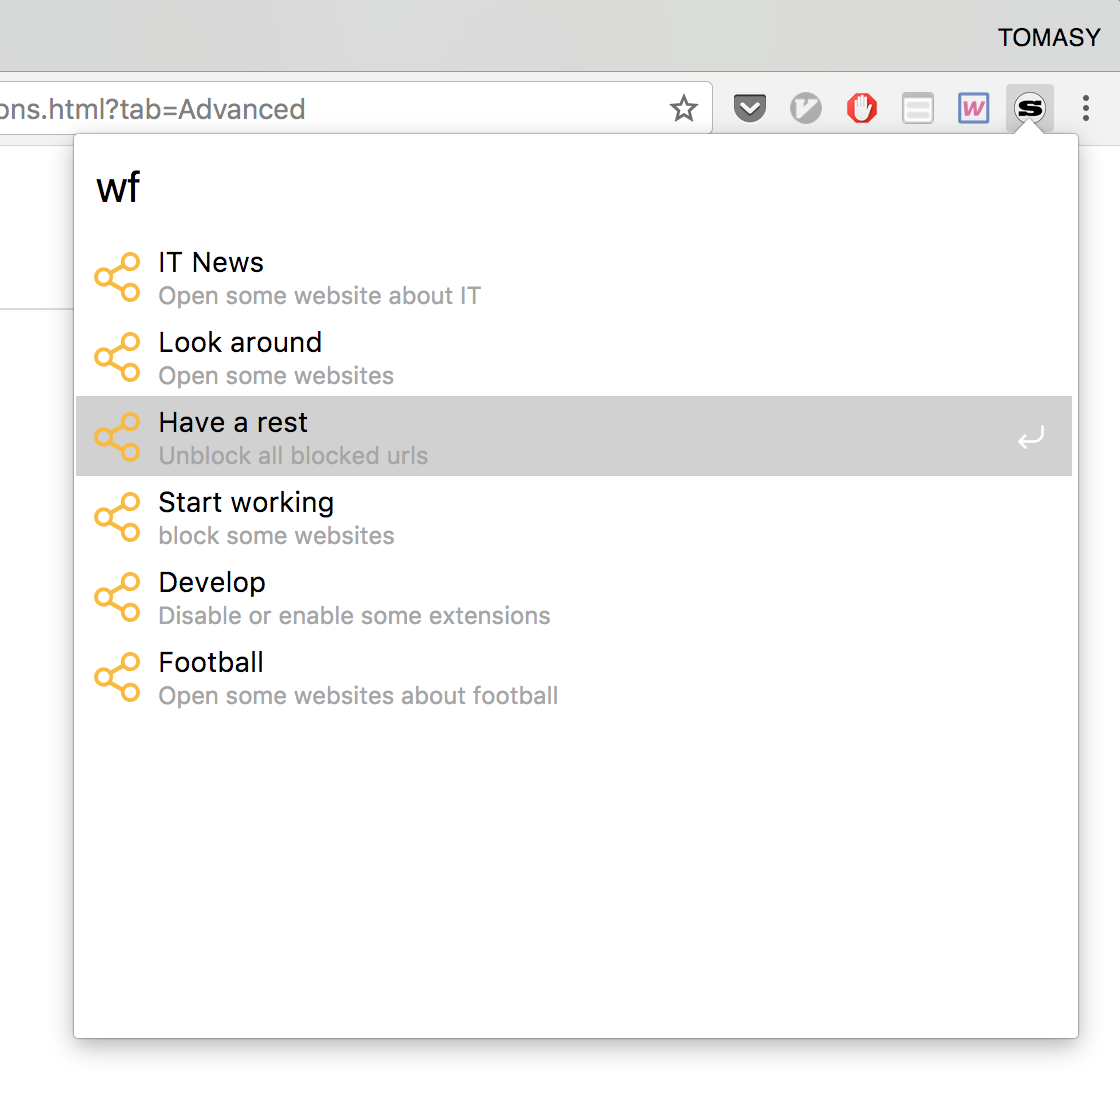Open the Pocket extension
This screenshot has width=1120, height=1120.
click(x=749, y=109)
